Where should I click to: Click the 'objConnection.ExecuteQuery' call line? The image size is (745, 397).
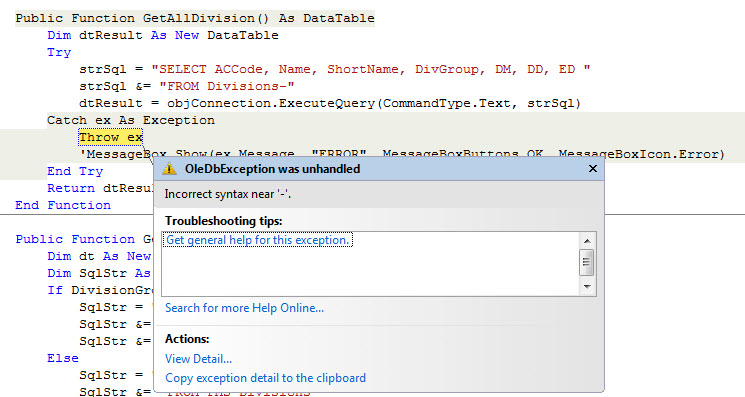[x=330, y=104]
